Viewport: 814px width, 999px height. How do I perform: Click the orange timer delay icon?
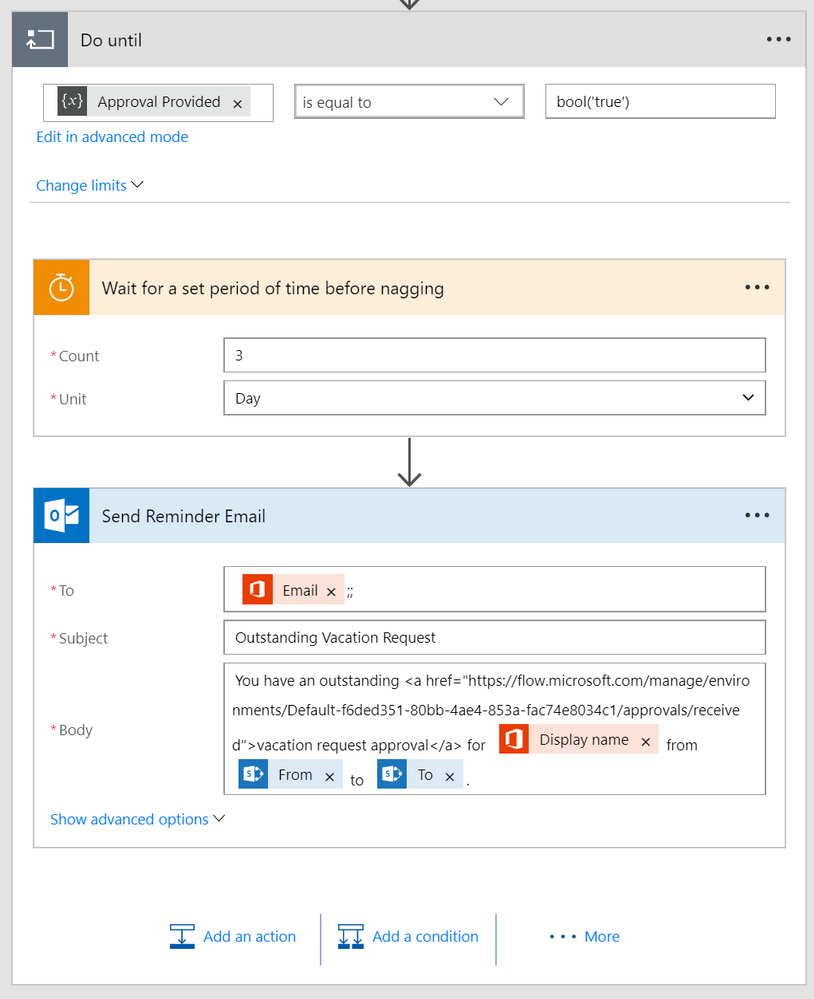(61, 288)
